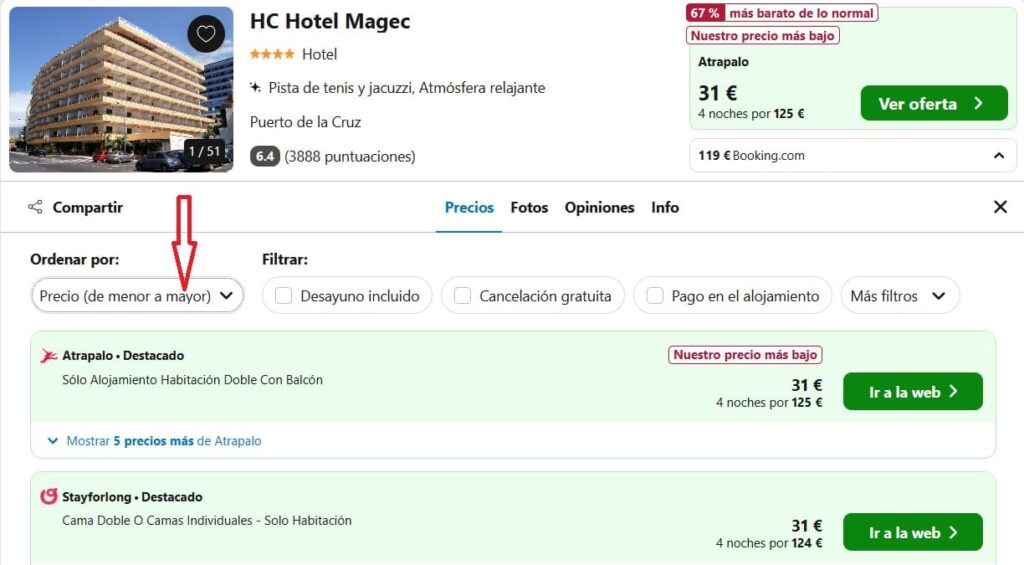Click the Atrapalo logo icon

(49, 356)
